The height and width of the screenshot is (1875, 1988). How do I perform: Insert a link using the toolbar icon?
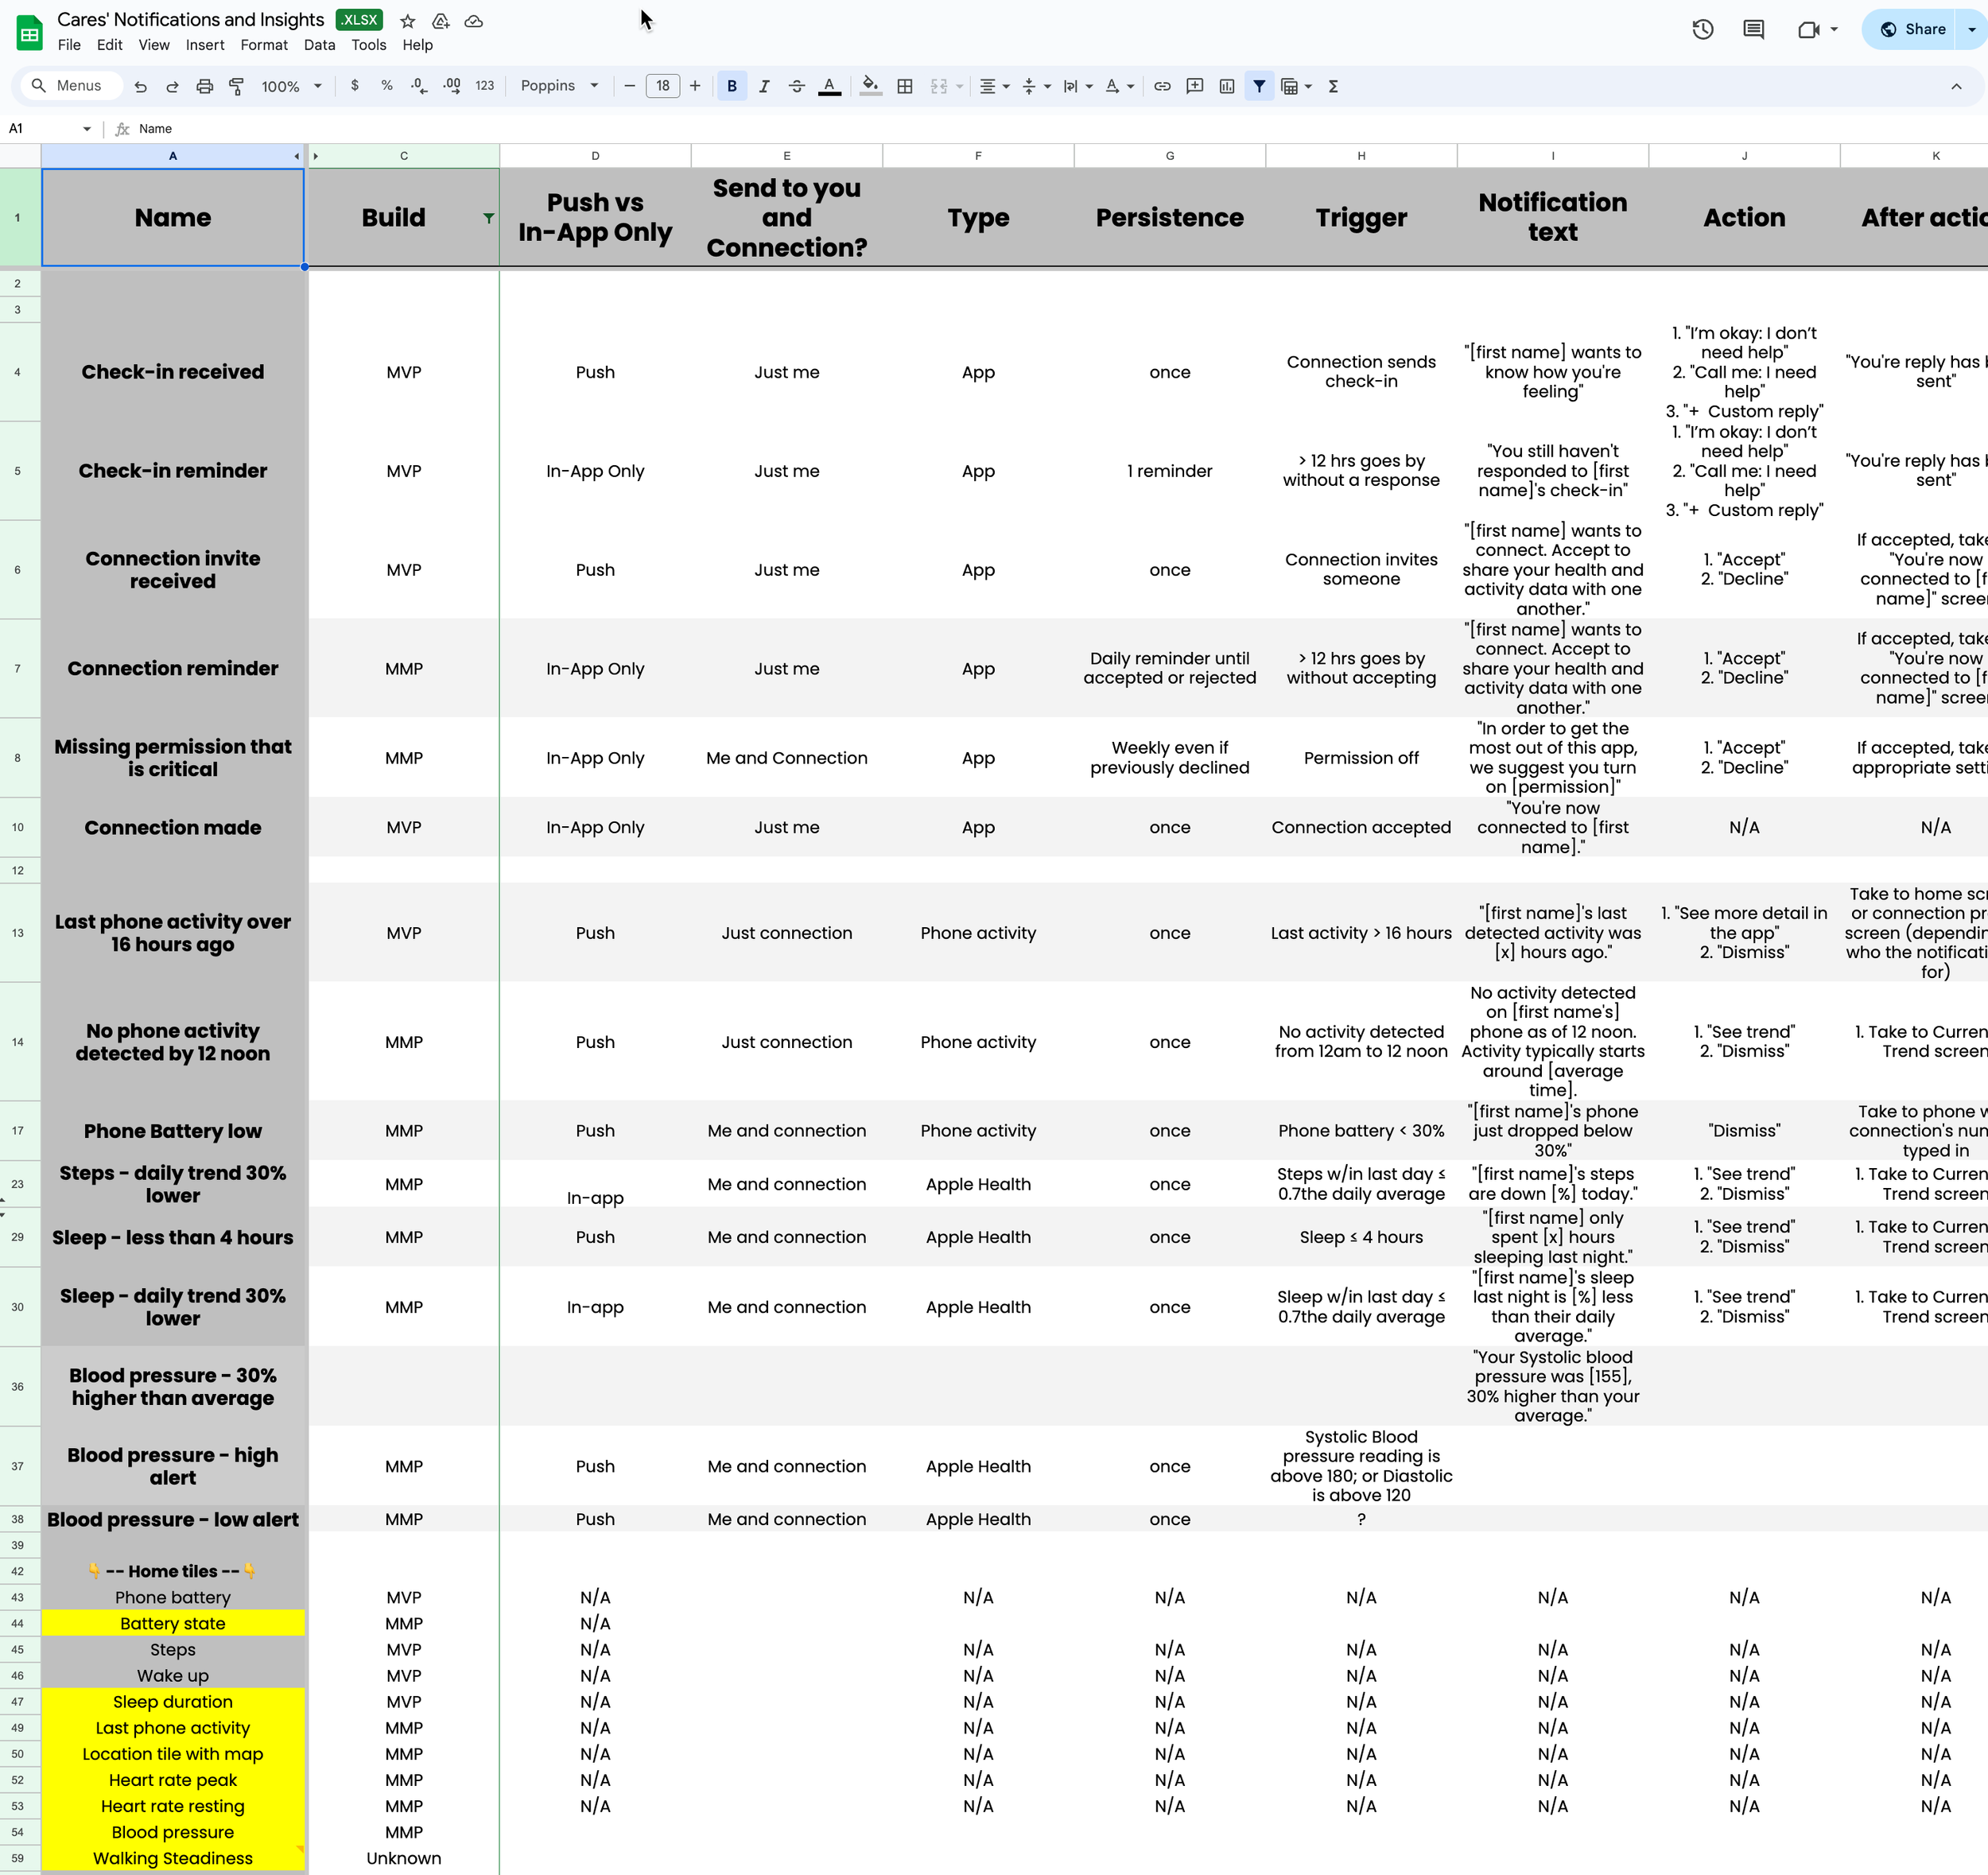(x=1162, y=86)
